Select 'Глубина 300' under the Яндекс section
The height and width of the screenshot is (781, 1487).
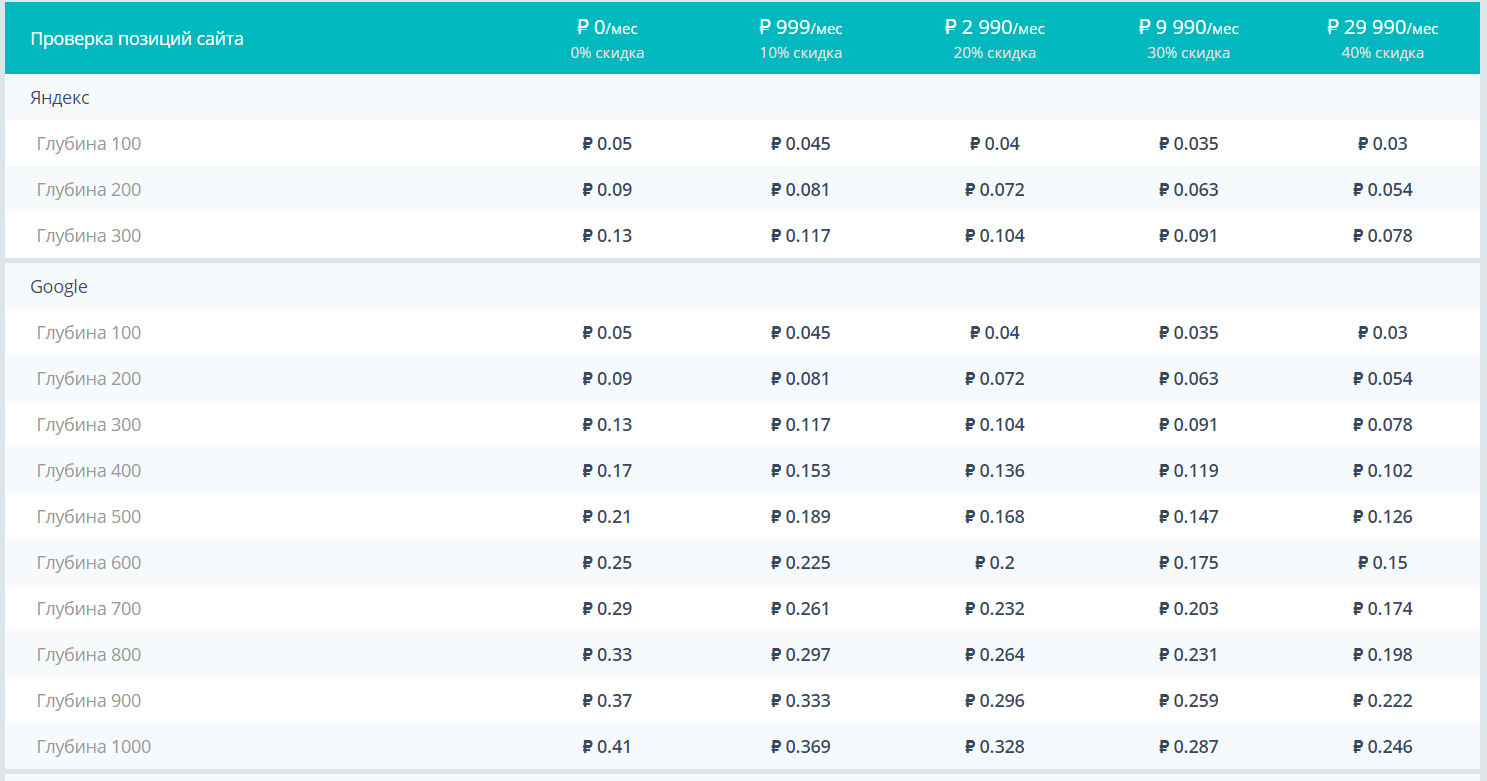(x=89, y=236)
